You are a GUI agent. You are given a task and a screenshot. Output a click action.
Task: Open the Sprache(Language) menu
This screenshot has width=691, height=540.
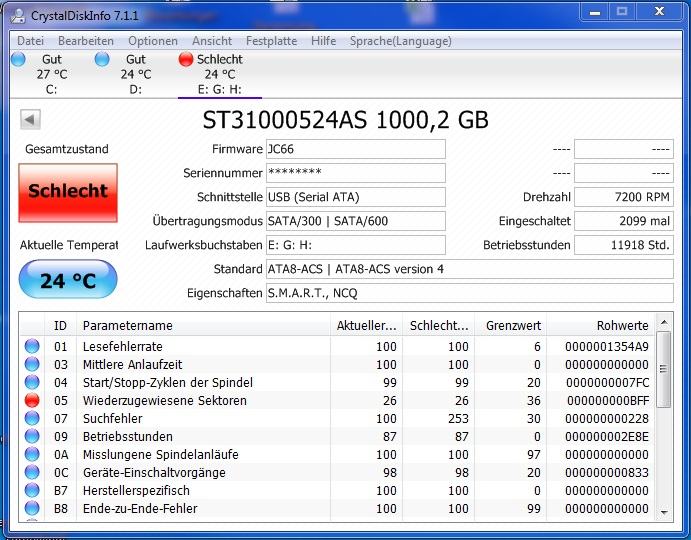[x=401, y=41]
